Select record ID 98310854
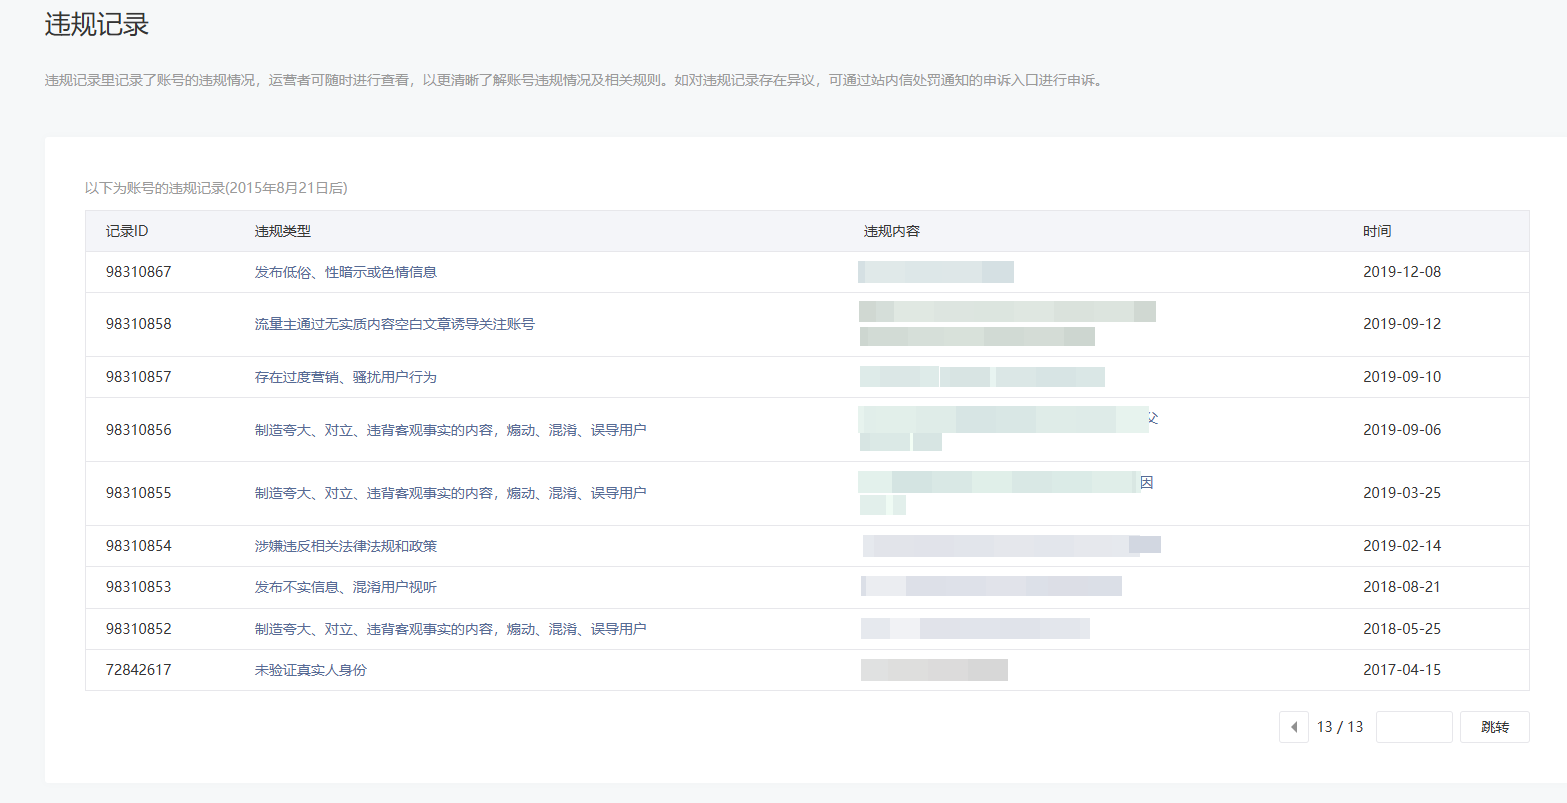 click(139, 546)
